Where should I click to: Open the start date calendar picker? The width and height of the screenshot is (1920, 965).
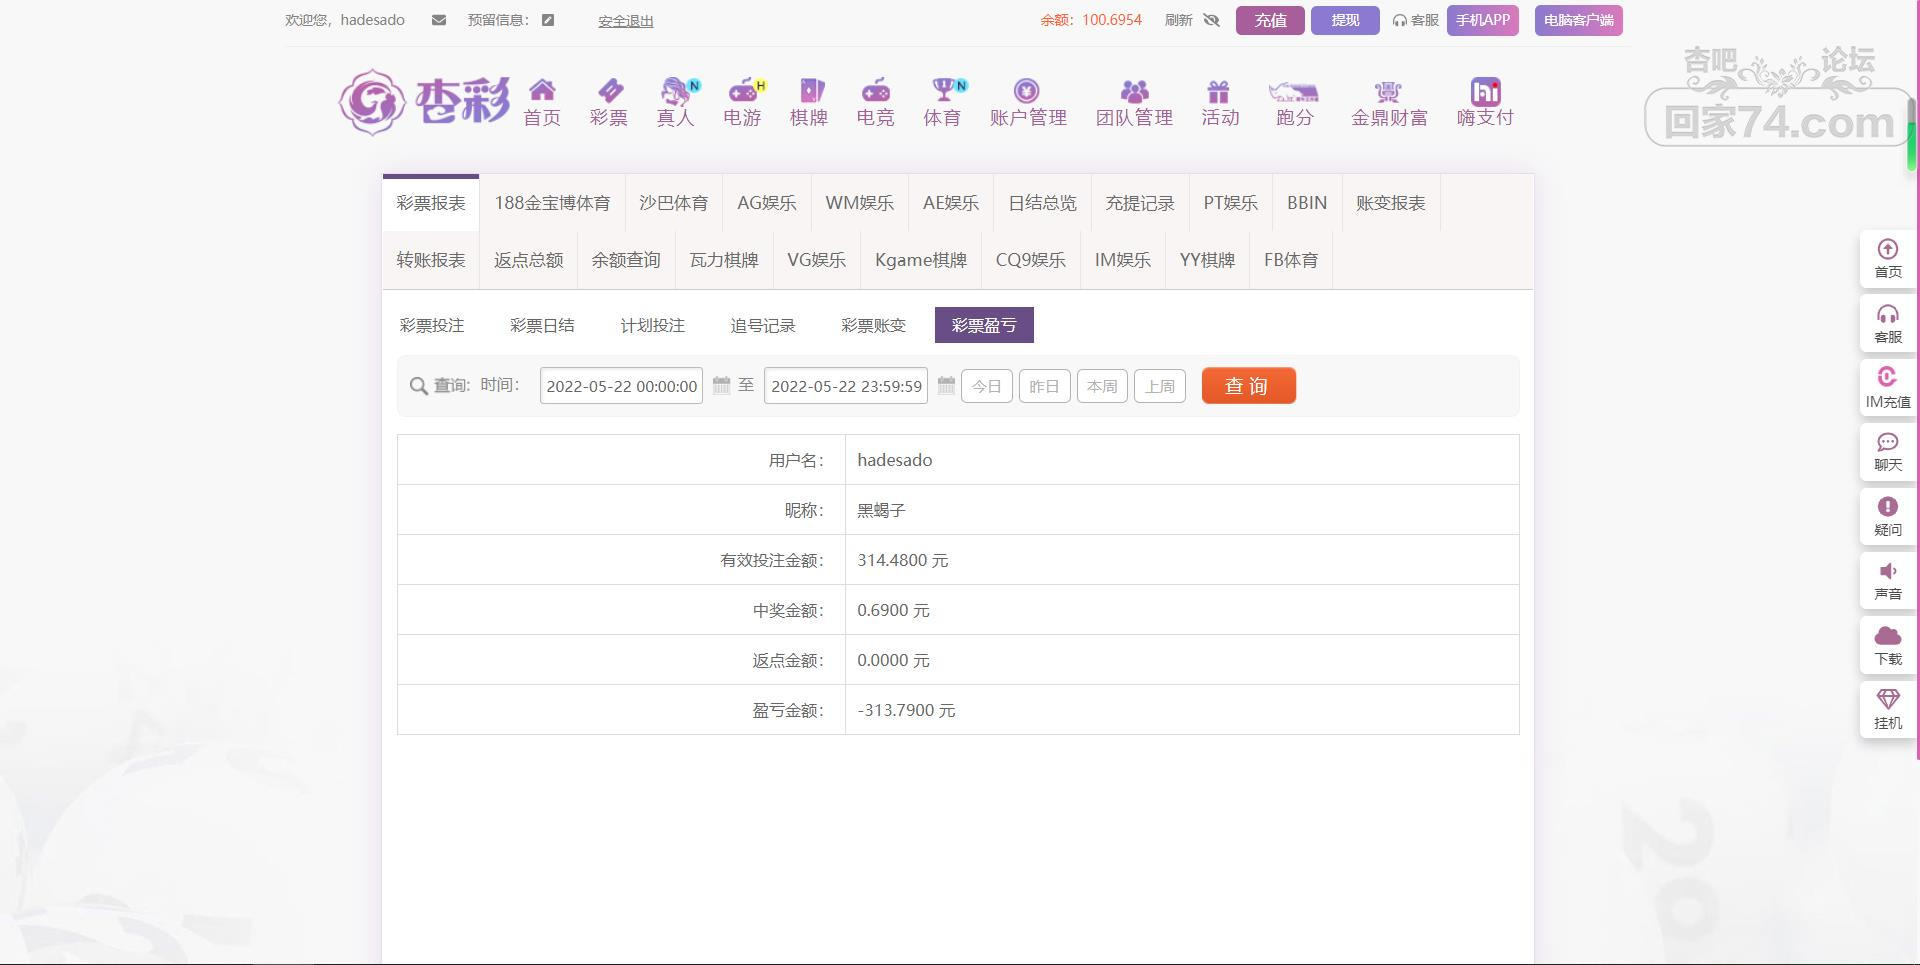(x=721, y=386)
